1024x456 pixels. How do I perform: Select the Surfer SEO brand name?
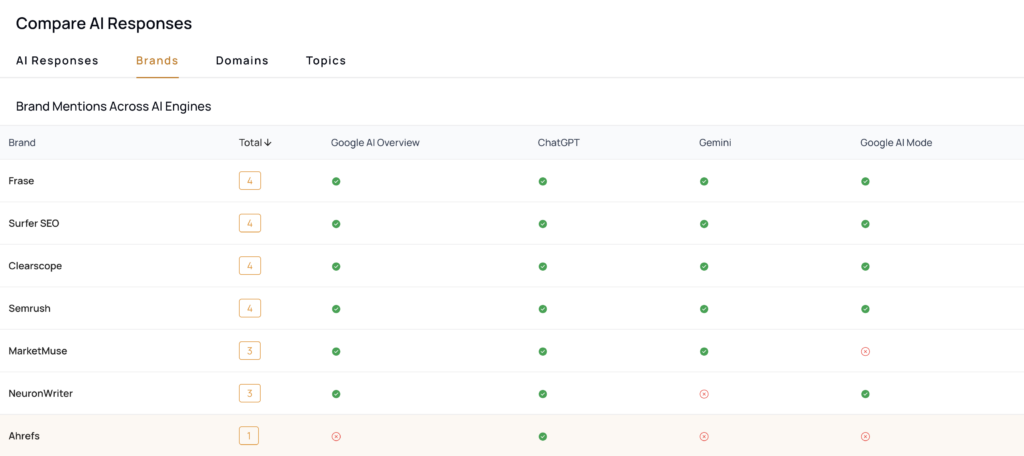coord(34,223)
